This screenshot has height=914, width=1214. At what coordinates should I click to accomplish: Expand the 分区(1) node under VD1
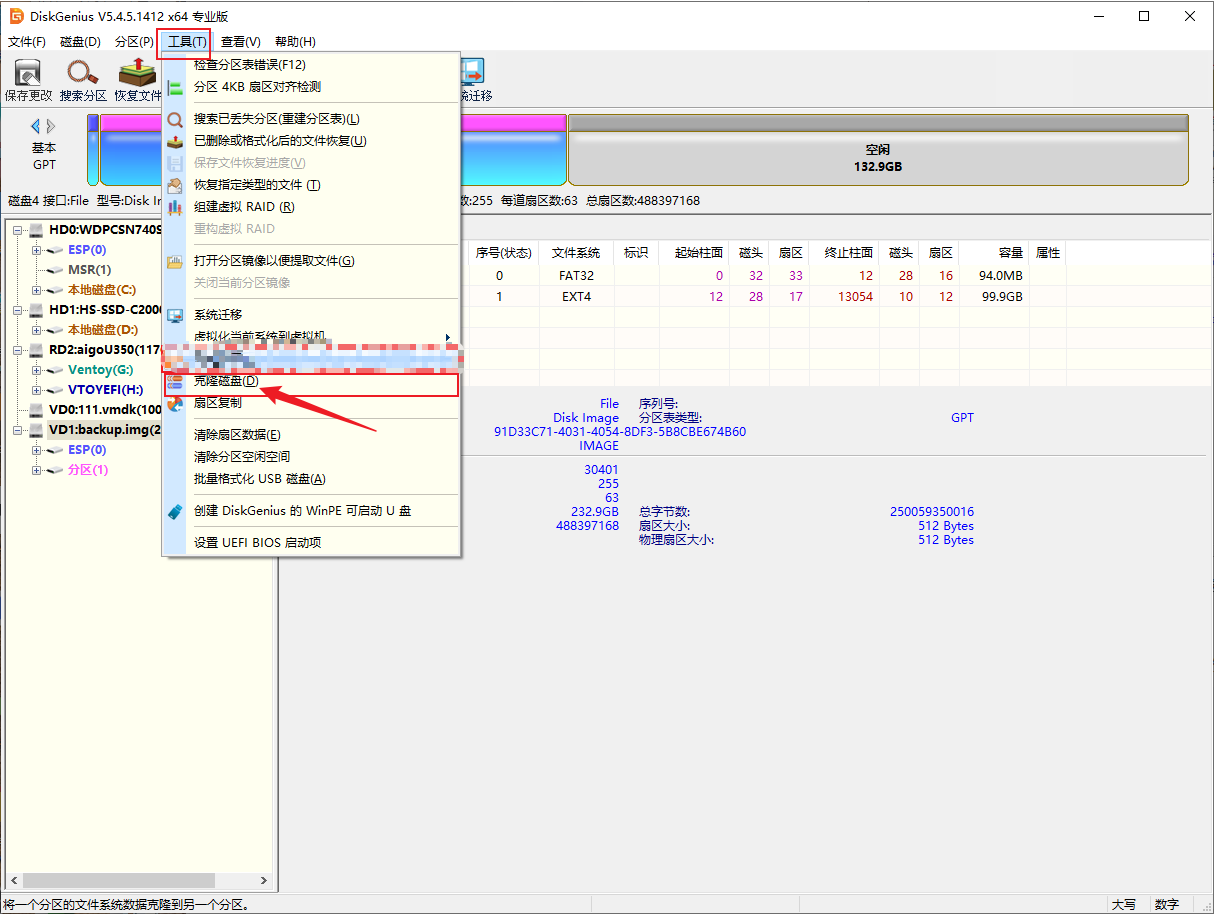(x=37, y=470)
